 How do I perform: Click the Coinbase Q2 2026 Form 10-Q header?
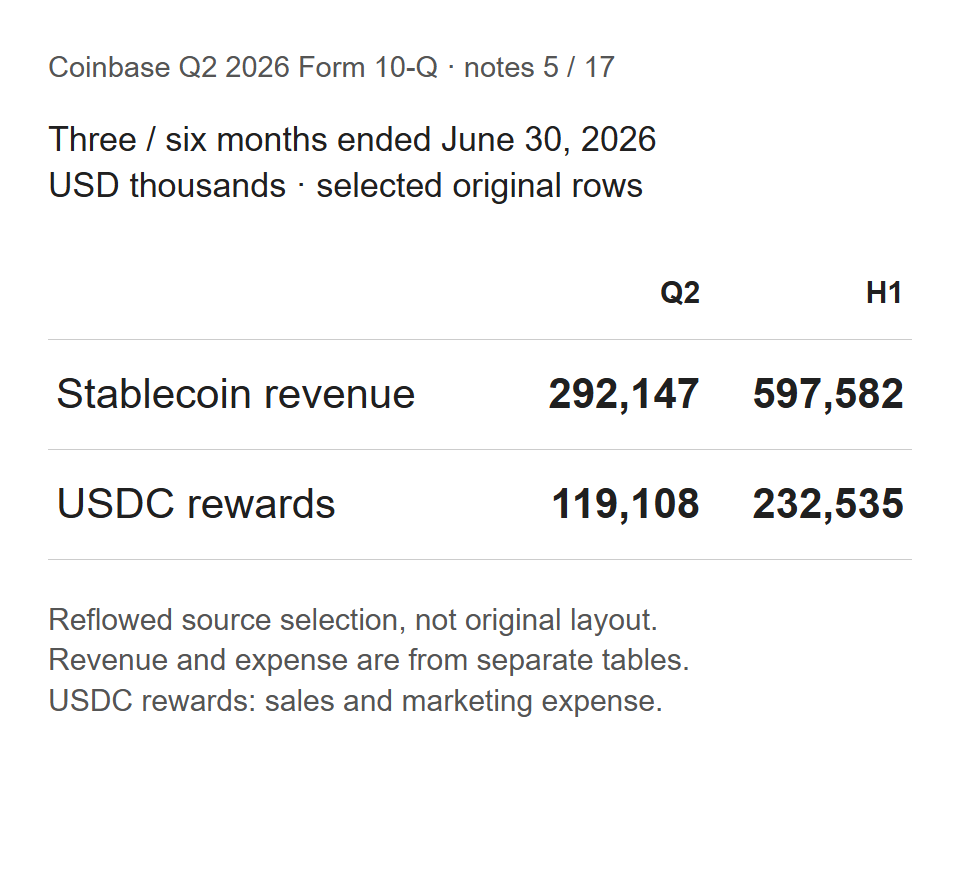click(x=331, y=67)
